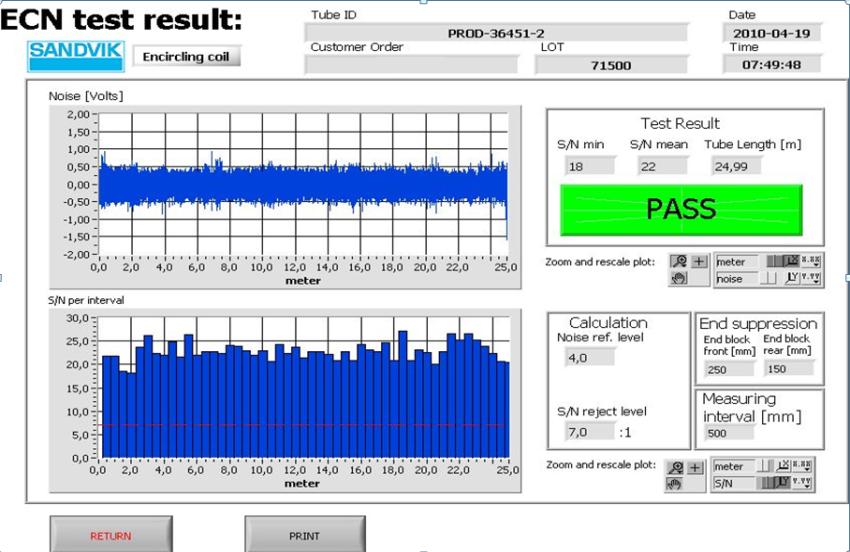Click the S/N scale name field

(733, 483)
